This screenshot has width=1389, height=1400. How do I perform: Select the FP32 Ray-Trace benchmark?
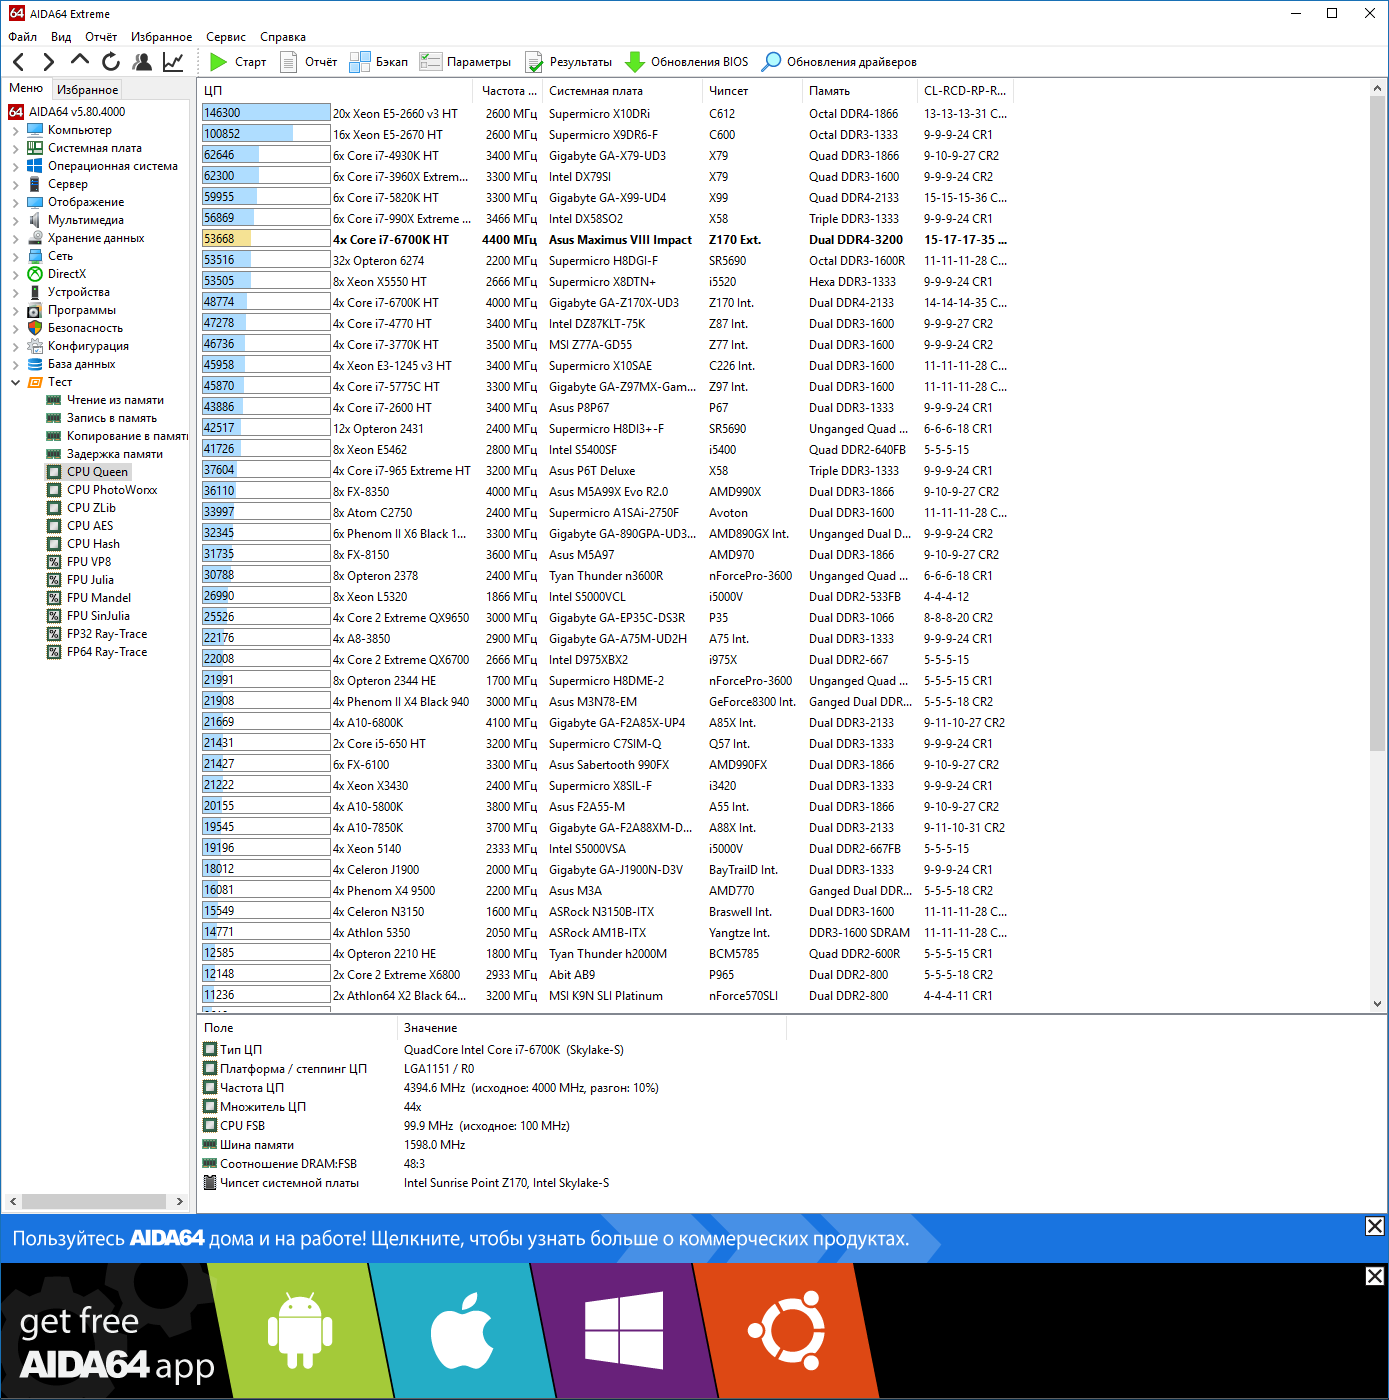click(107, 634)
